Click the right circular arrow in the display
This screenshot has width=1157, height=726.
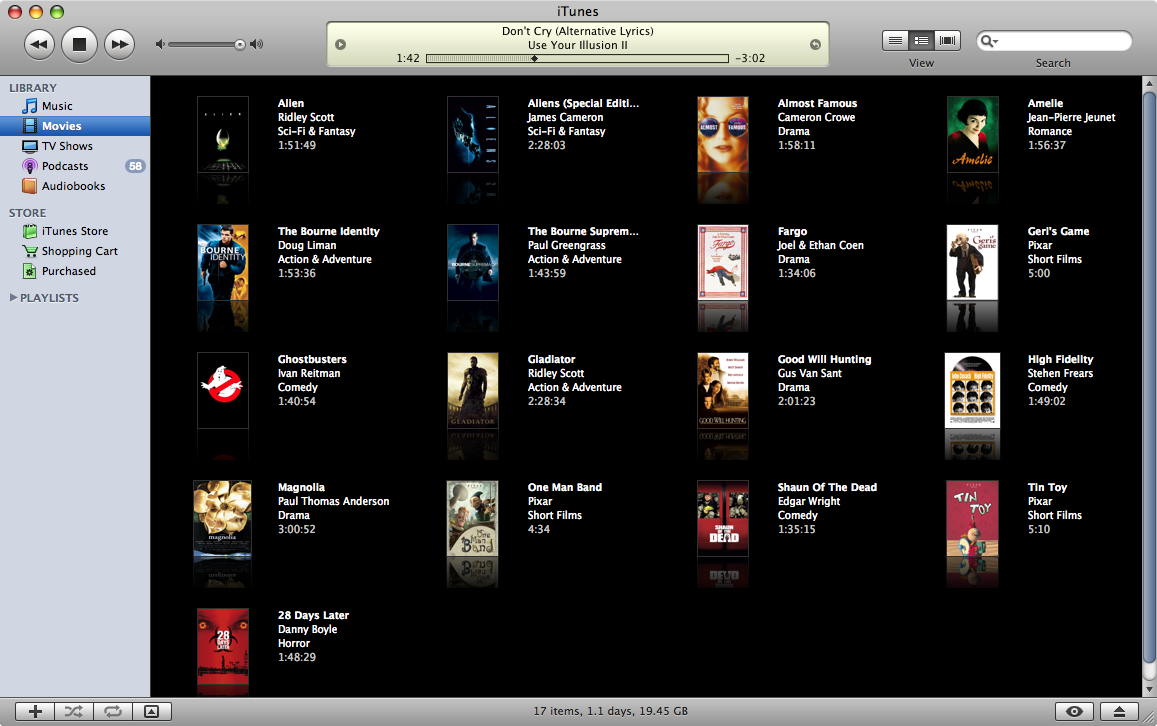pyautogui.click(x=815, y=44)
